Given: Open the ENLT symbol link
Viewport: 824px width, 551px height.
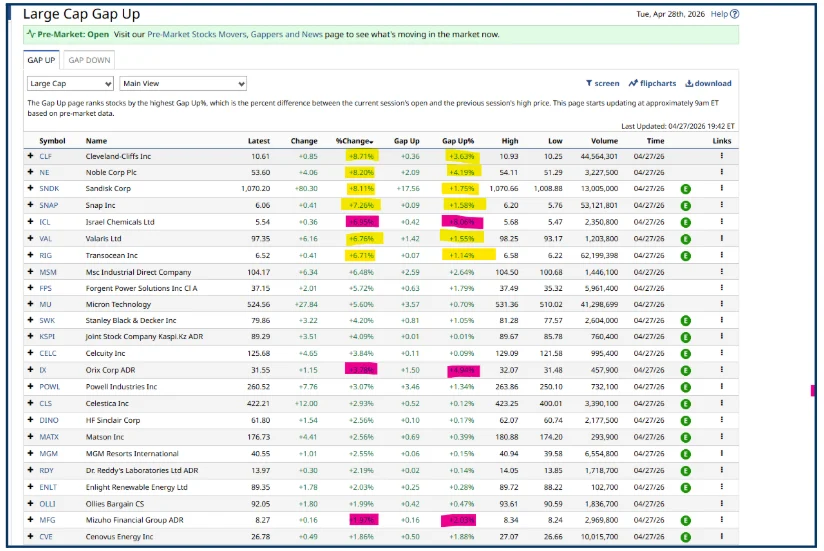Looking at the screenshot, I should point(48,487).
